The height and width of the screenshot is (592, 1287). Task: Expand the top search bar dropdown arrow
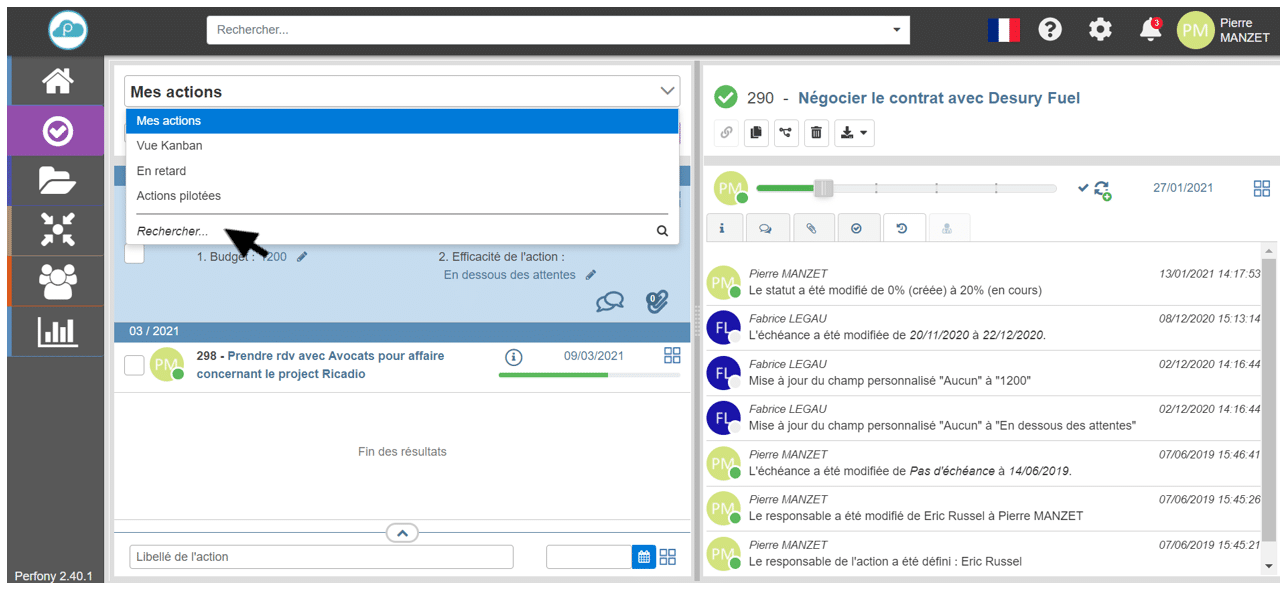[896, 30]
